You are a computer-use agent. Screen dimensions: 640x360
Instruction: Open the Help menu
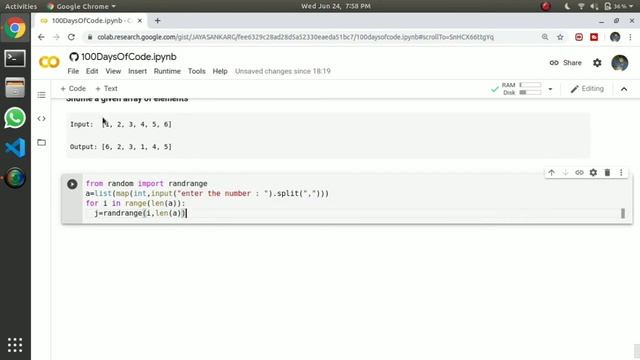point(220,71)
